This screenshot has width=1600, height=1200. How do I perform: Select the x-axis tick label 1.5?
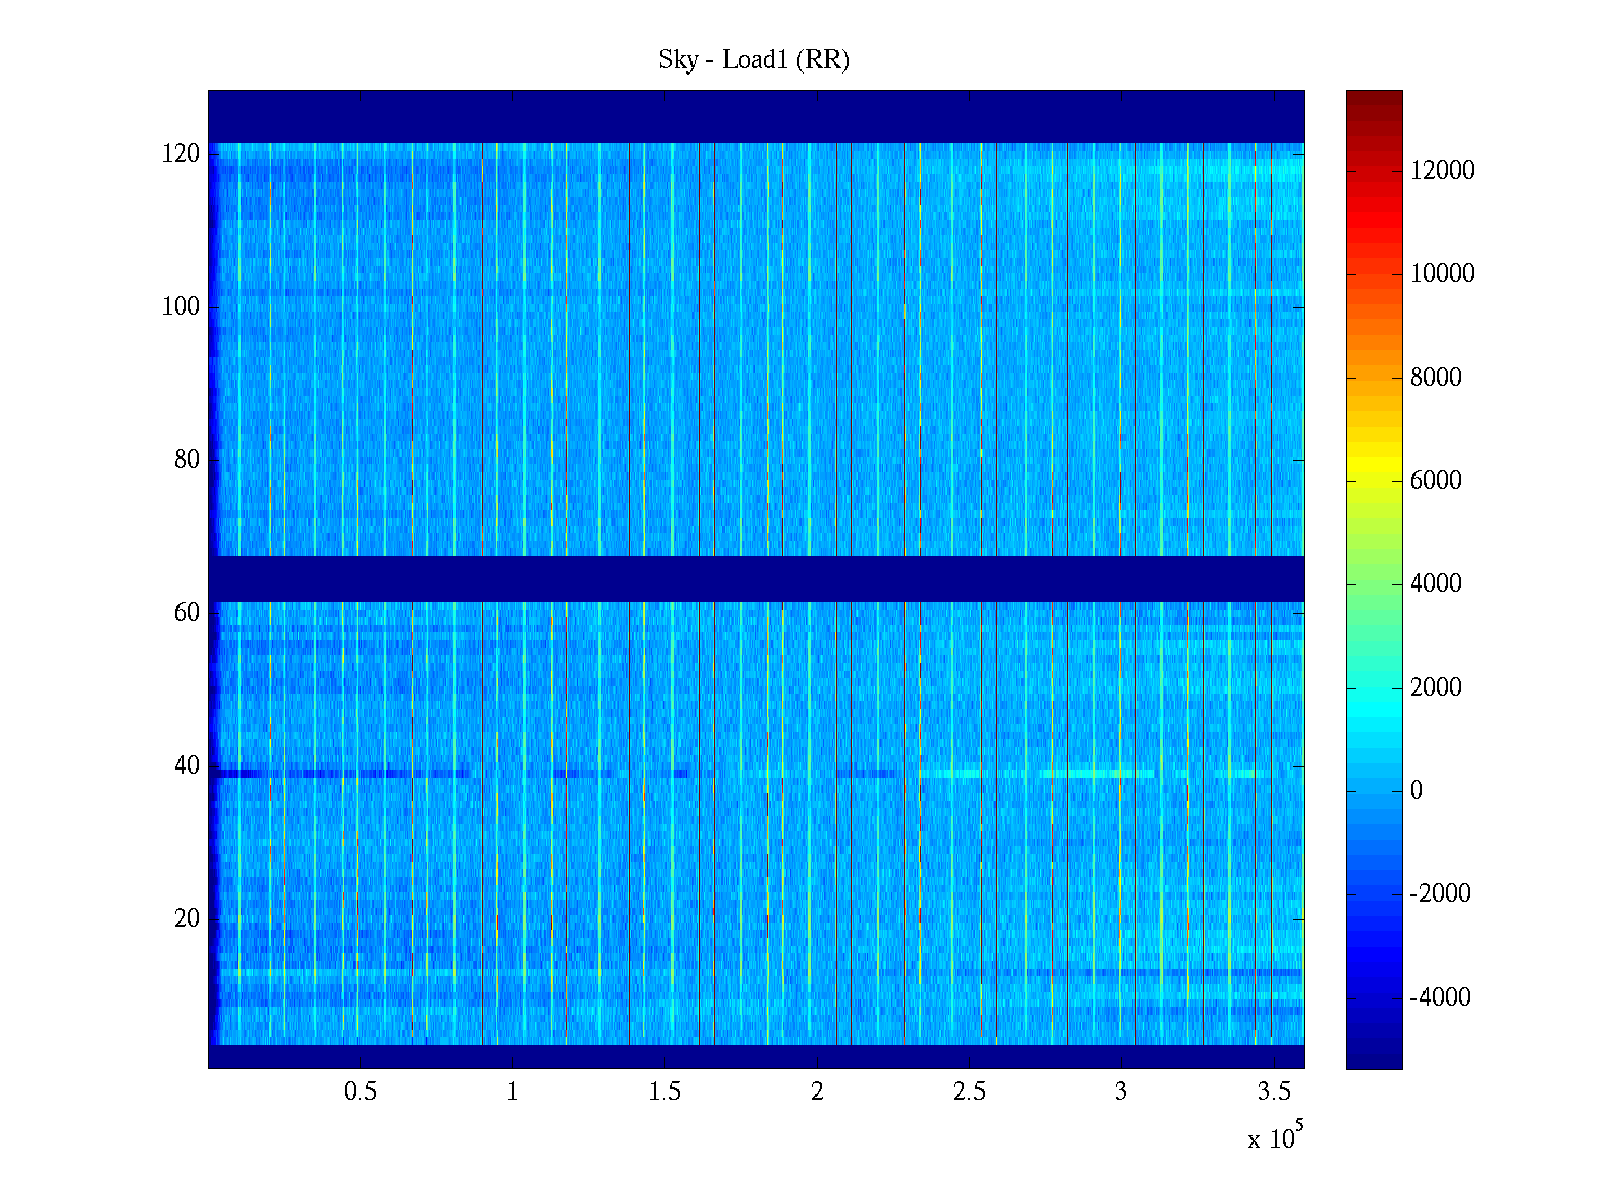pyautogui.click(x=664, y=1092)
